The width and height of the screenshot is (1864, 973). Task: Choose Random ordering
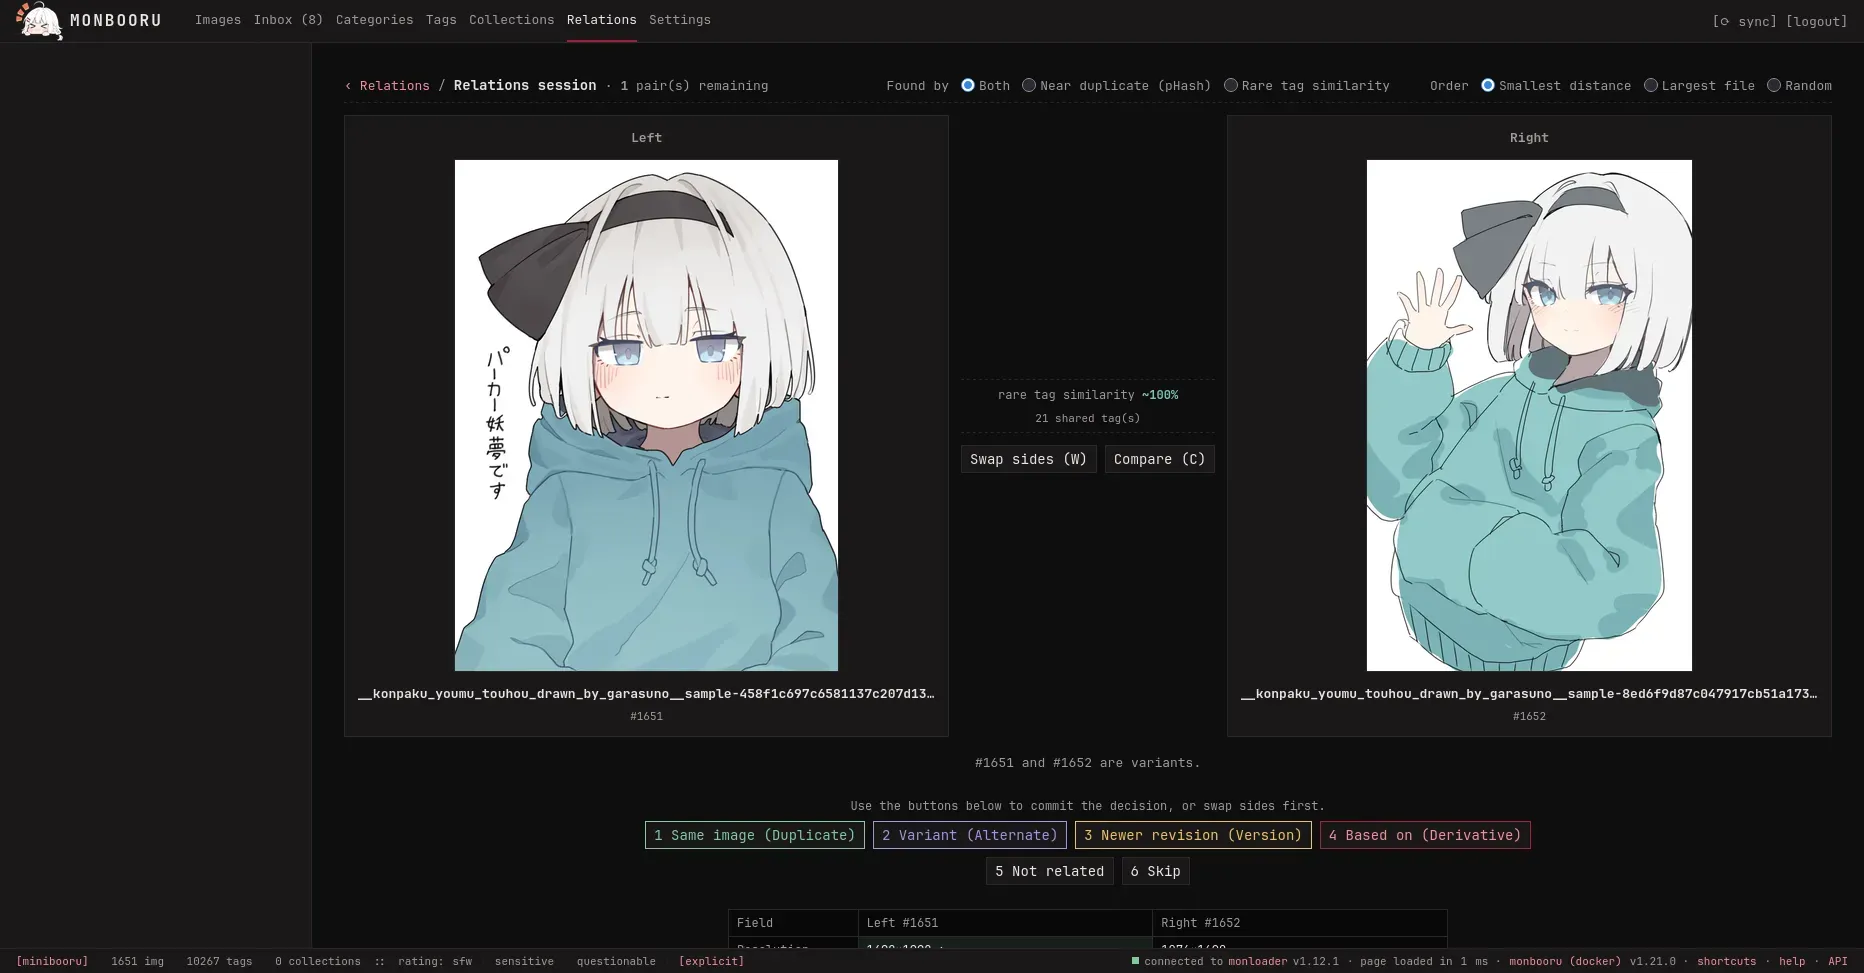pos(1774,86)
